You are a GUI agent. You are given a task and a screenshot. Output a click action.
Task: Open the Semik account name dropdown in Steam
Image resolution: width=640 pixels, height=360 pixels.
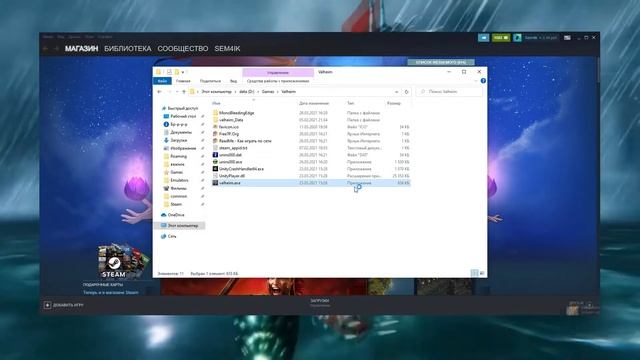click(540, 38)
